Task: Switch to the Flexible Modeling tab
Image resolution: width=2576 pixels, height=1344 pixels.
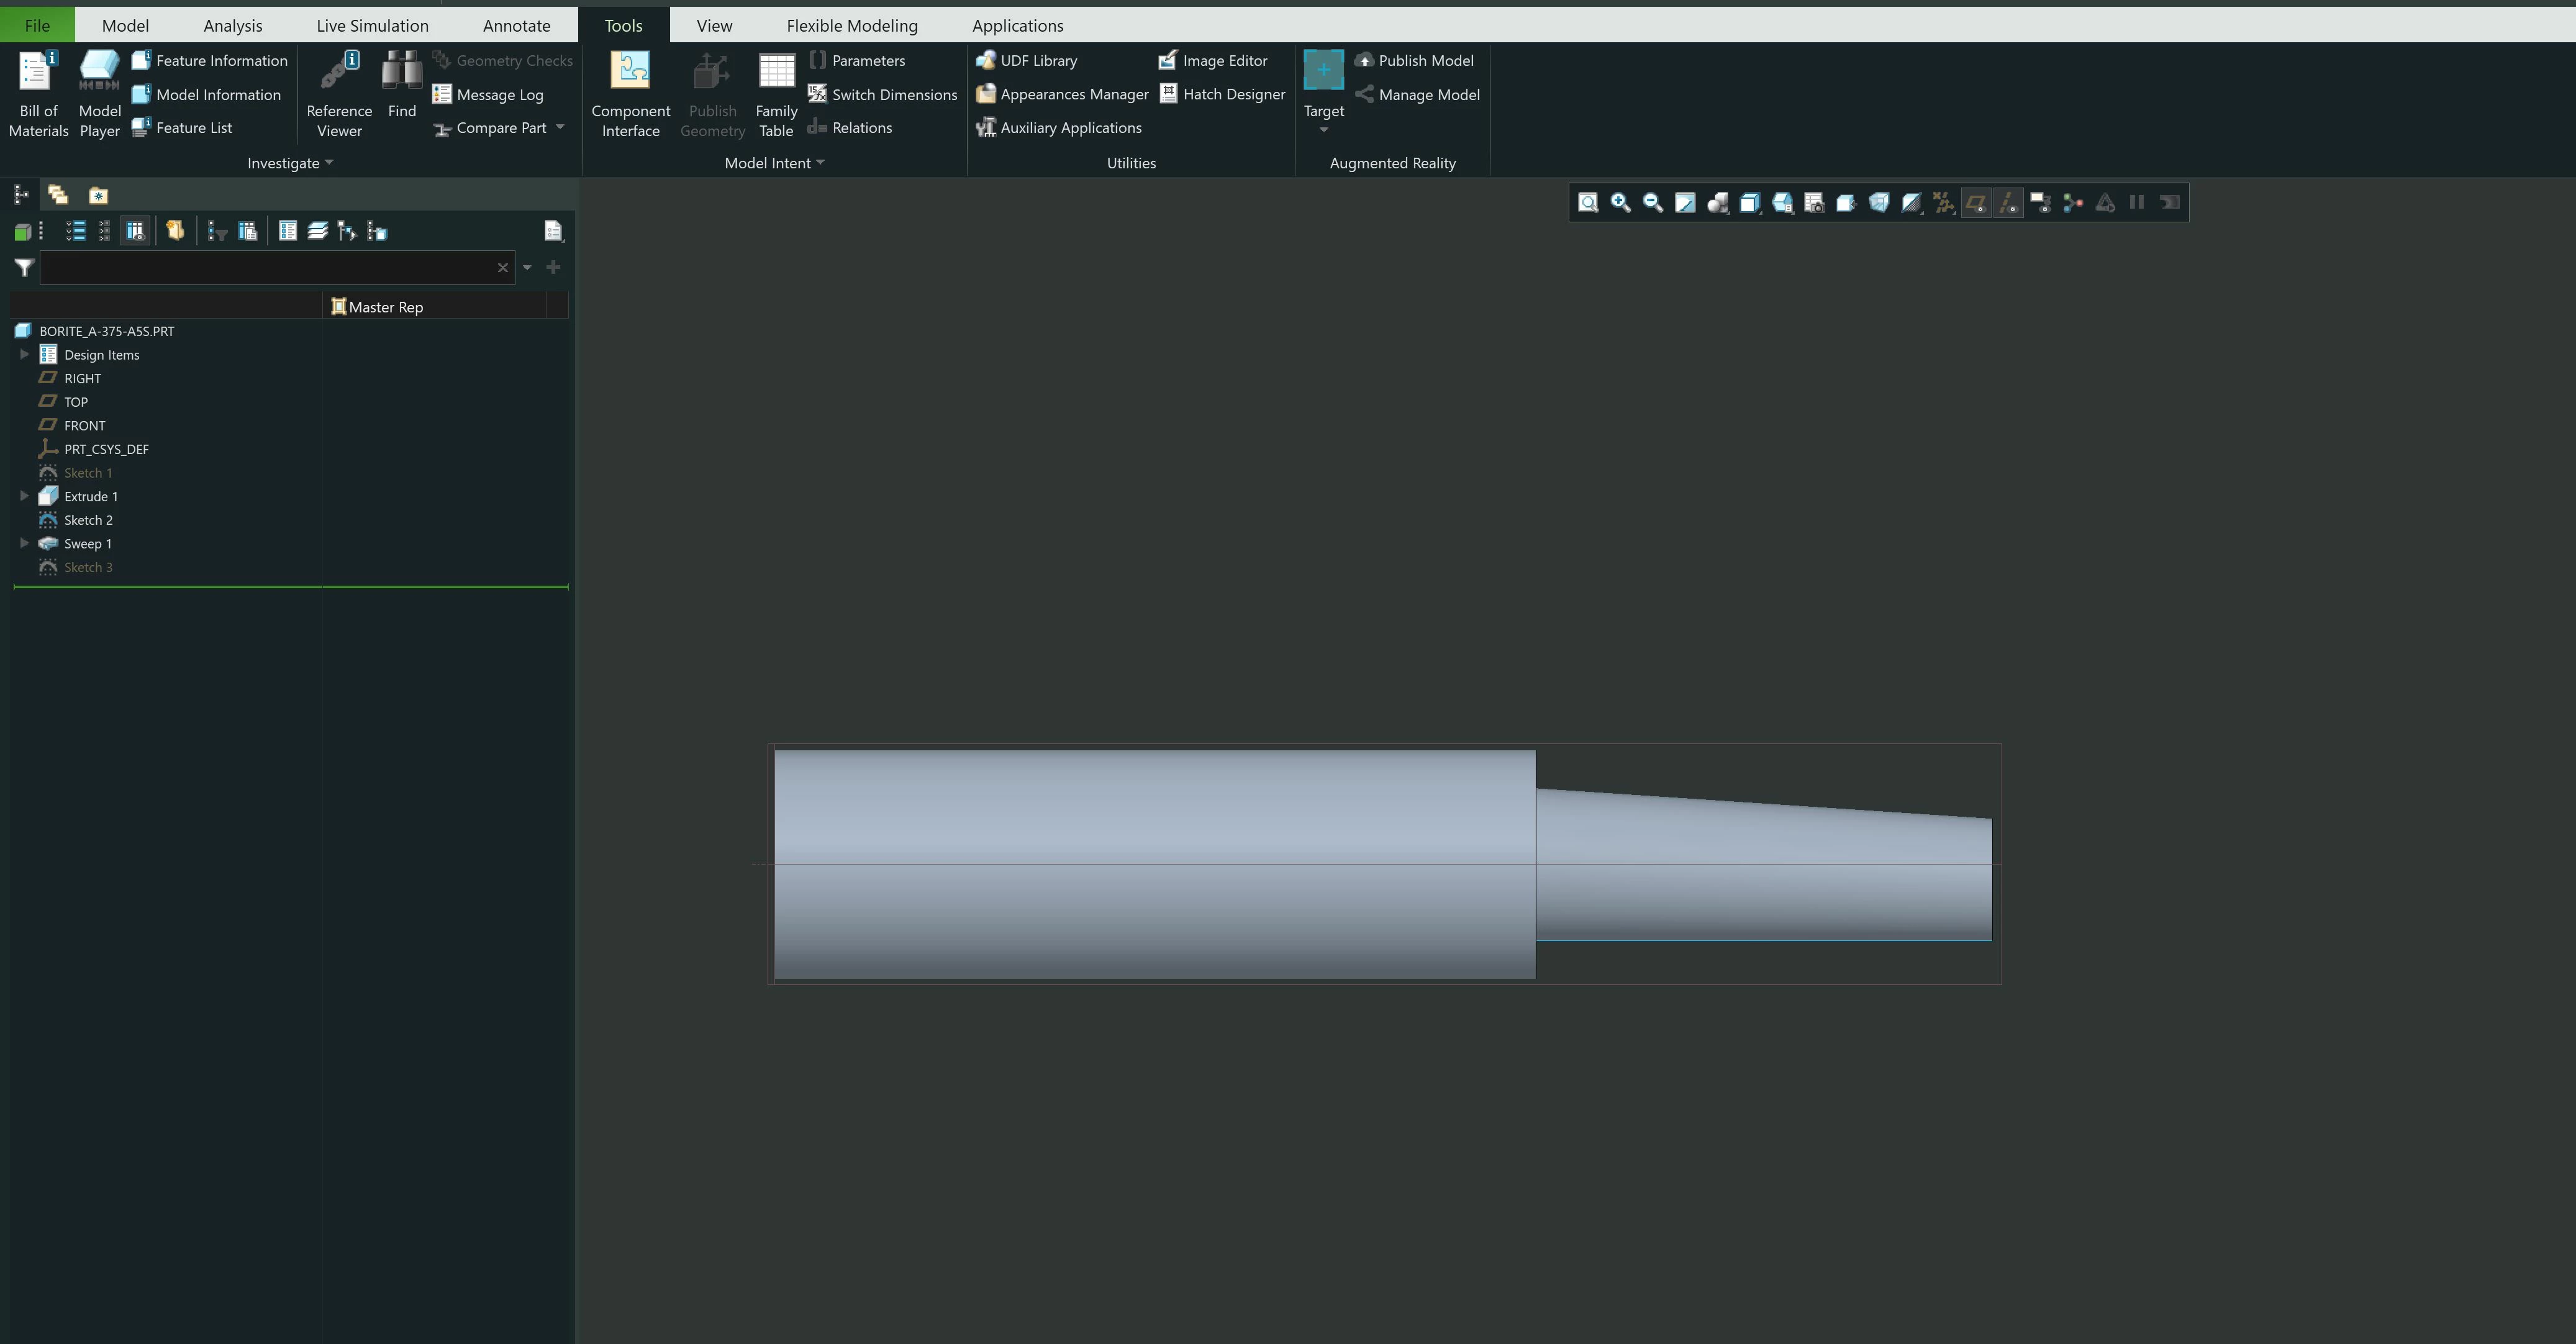Action: pos(851,25)
